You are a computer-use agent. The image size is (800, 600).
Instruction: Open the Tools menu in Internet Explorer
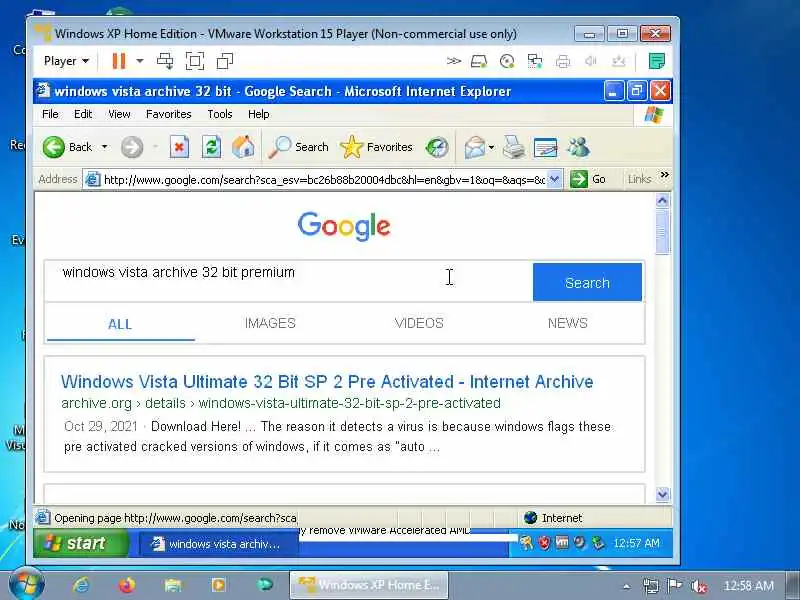point(219,114)
